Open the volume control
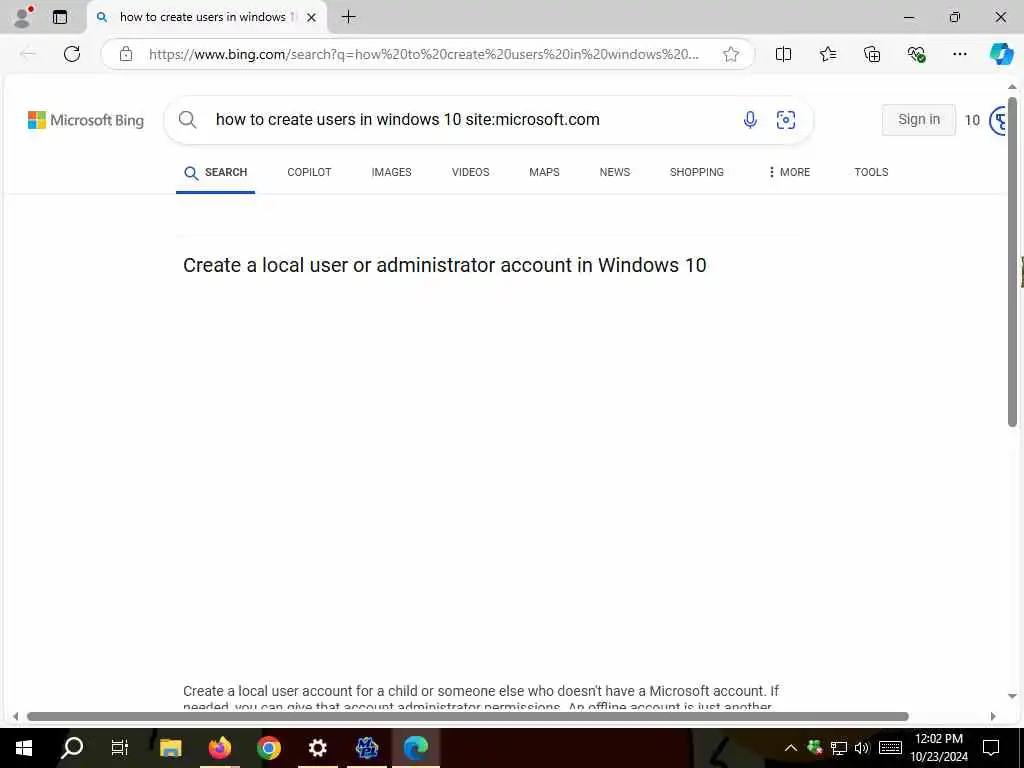Screen dimensions: 1024x768 [x=862, y=748]
